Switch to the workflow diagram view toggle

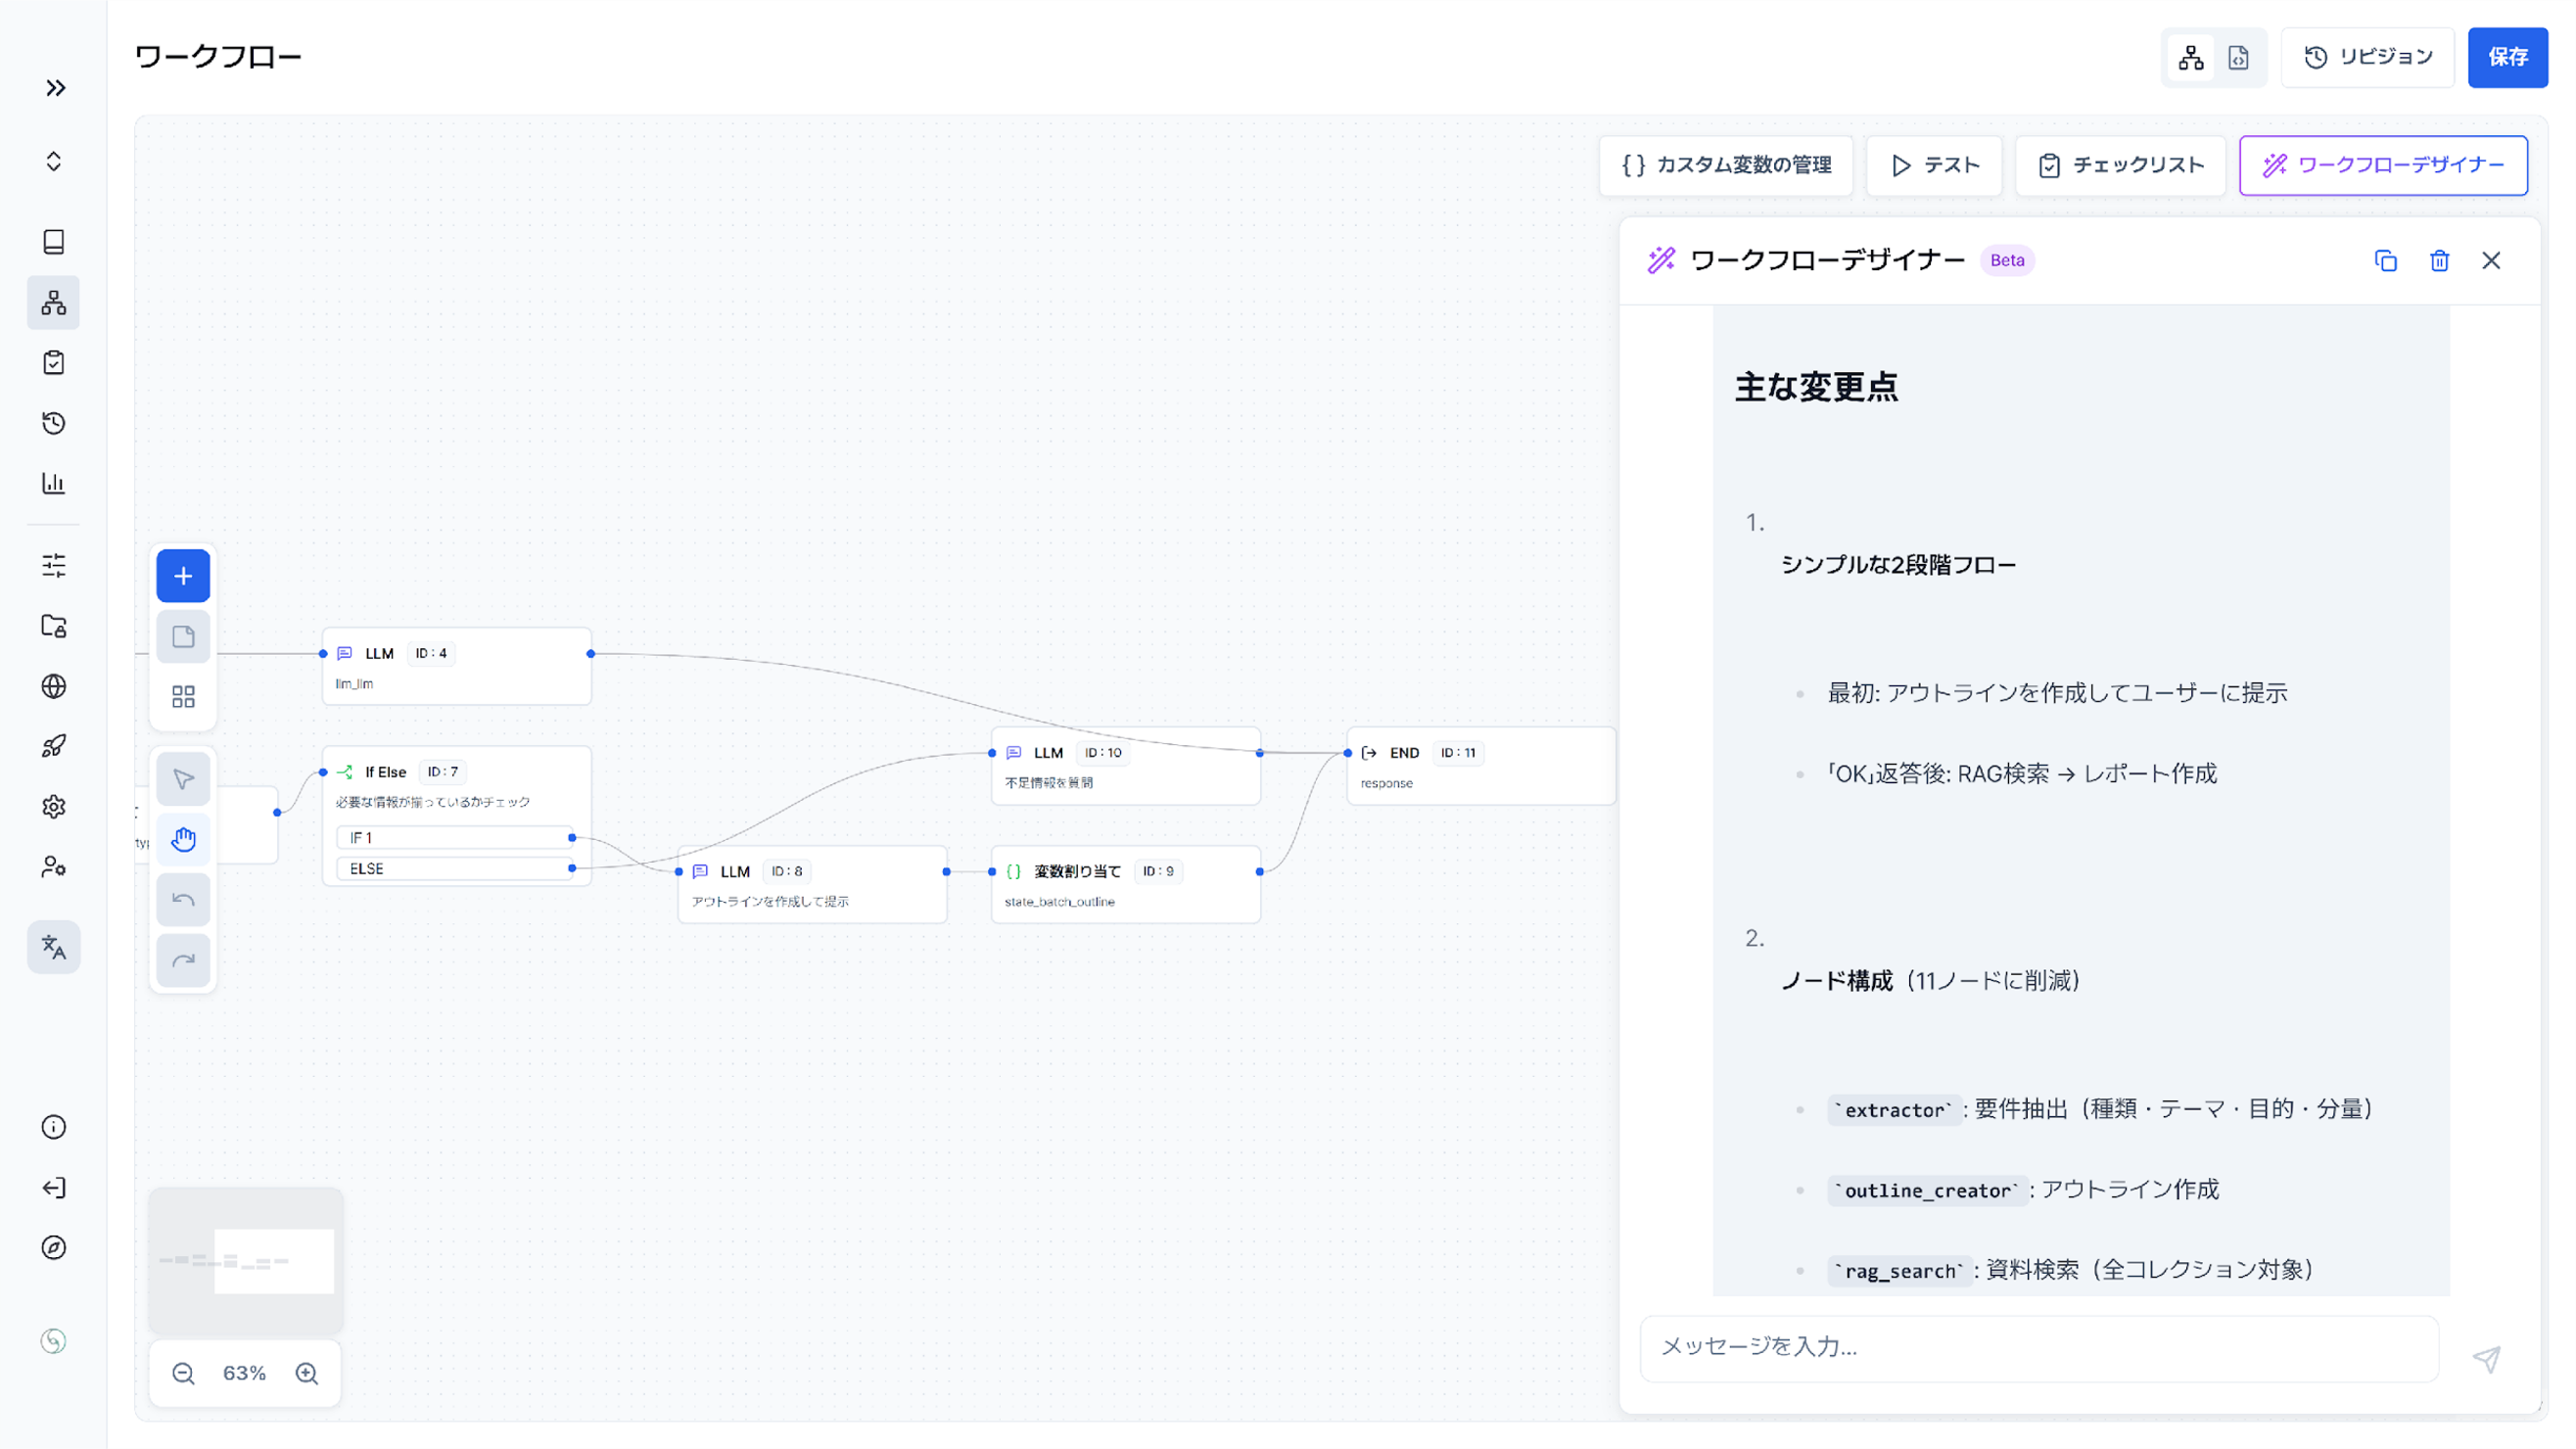[x=2191, y=58]
